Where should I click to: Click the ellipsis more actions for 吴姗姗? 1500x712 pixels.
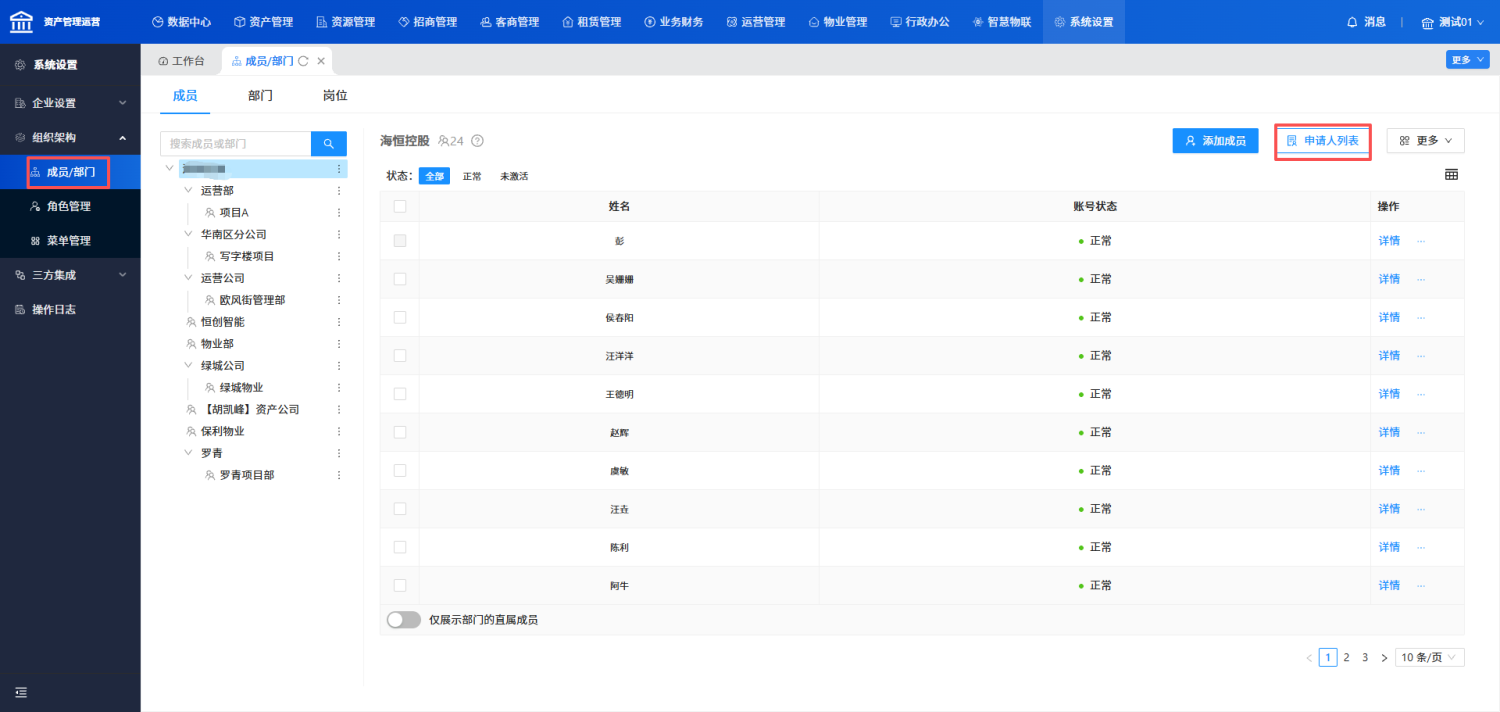(x=1420, y=279)
